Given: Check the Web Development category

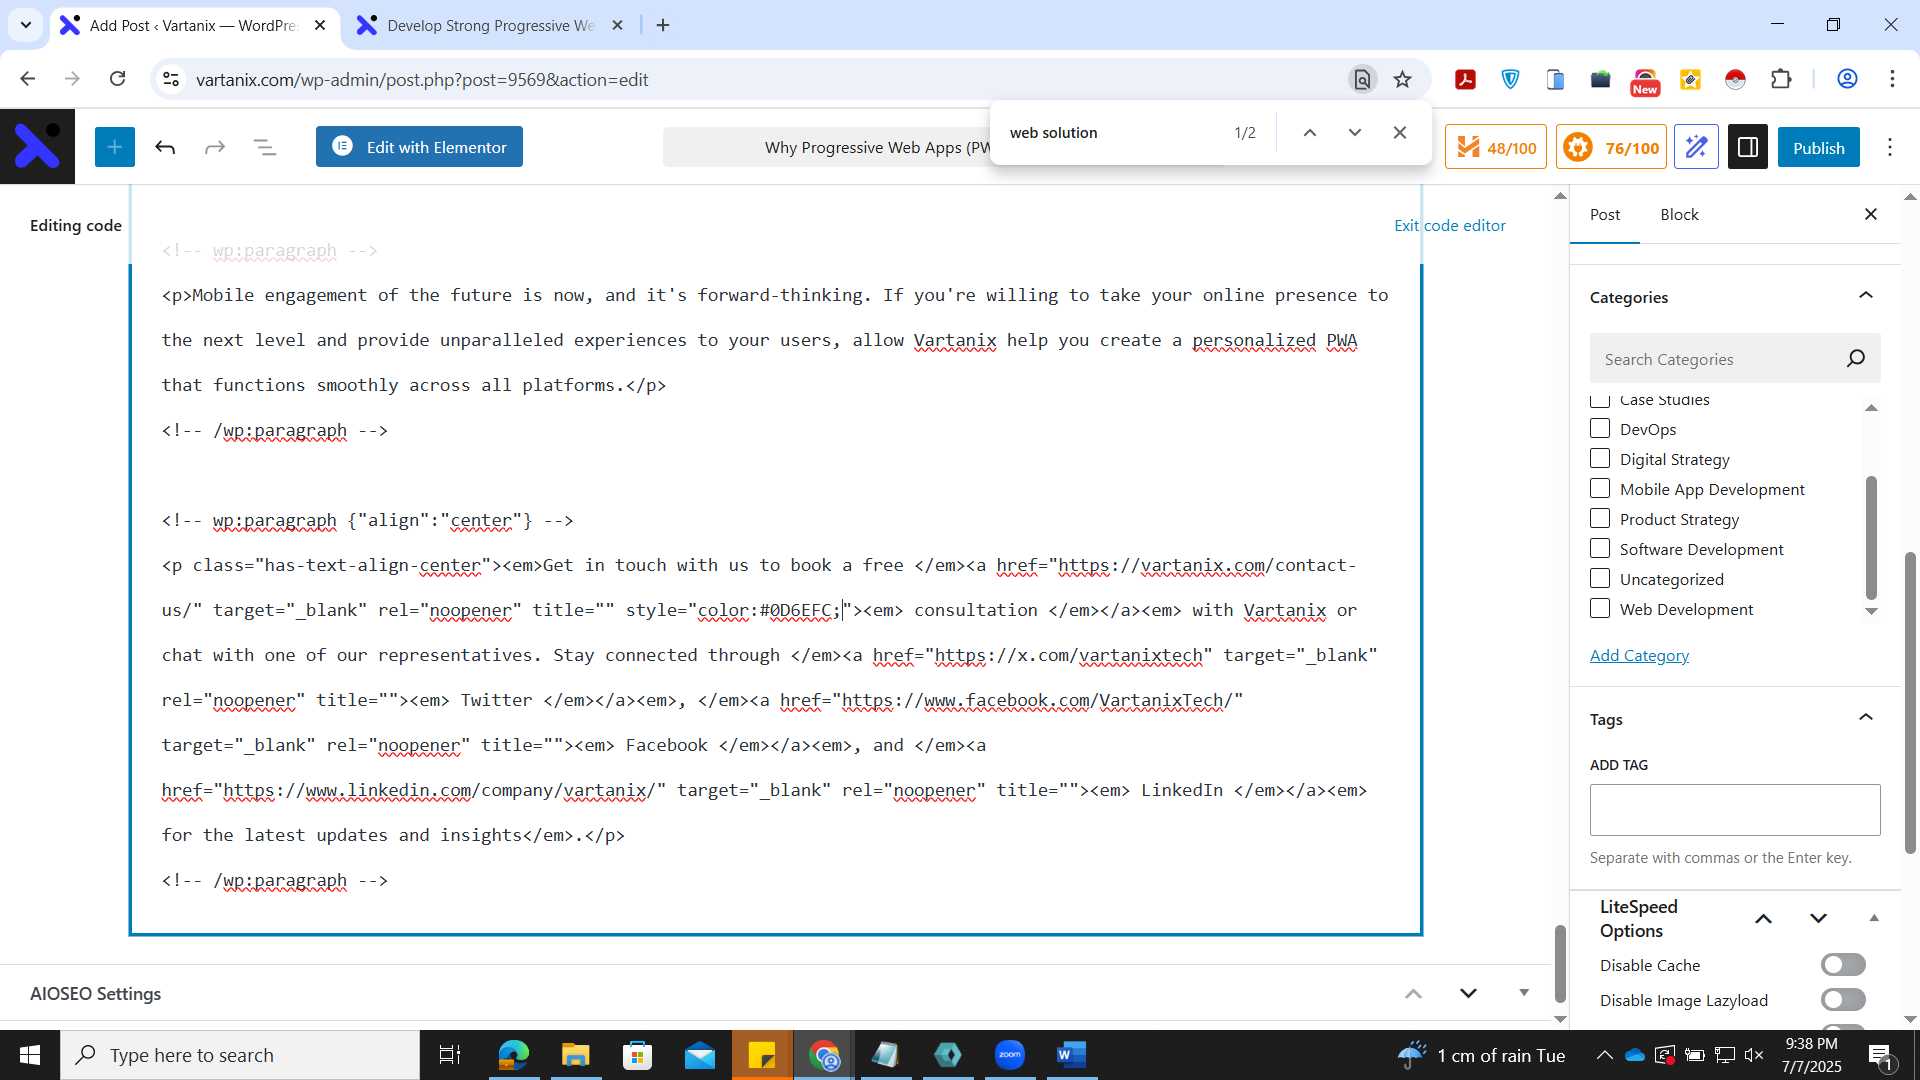Looking at the screenshot, I should pos(1600,609).
